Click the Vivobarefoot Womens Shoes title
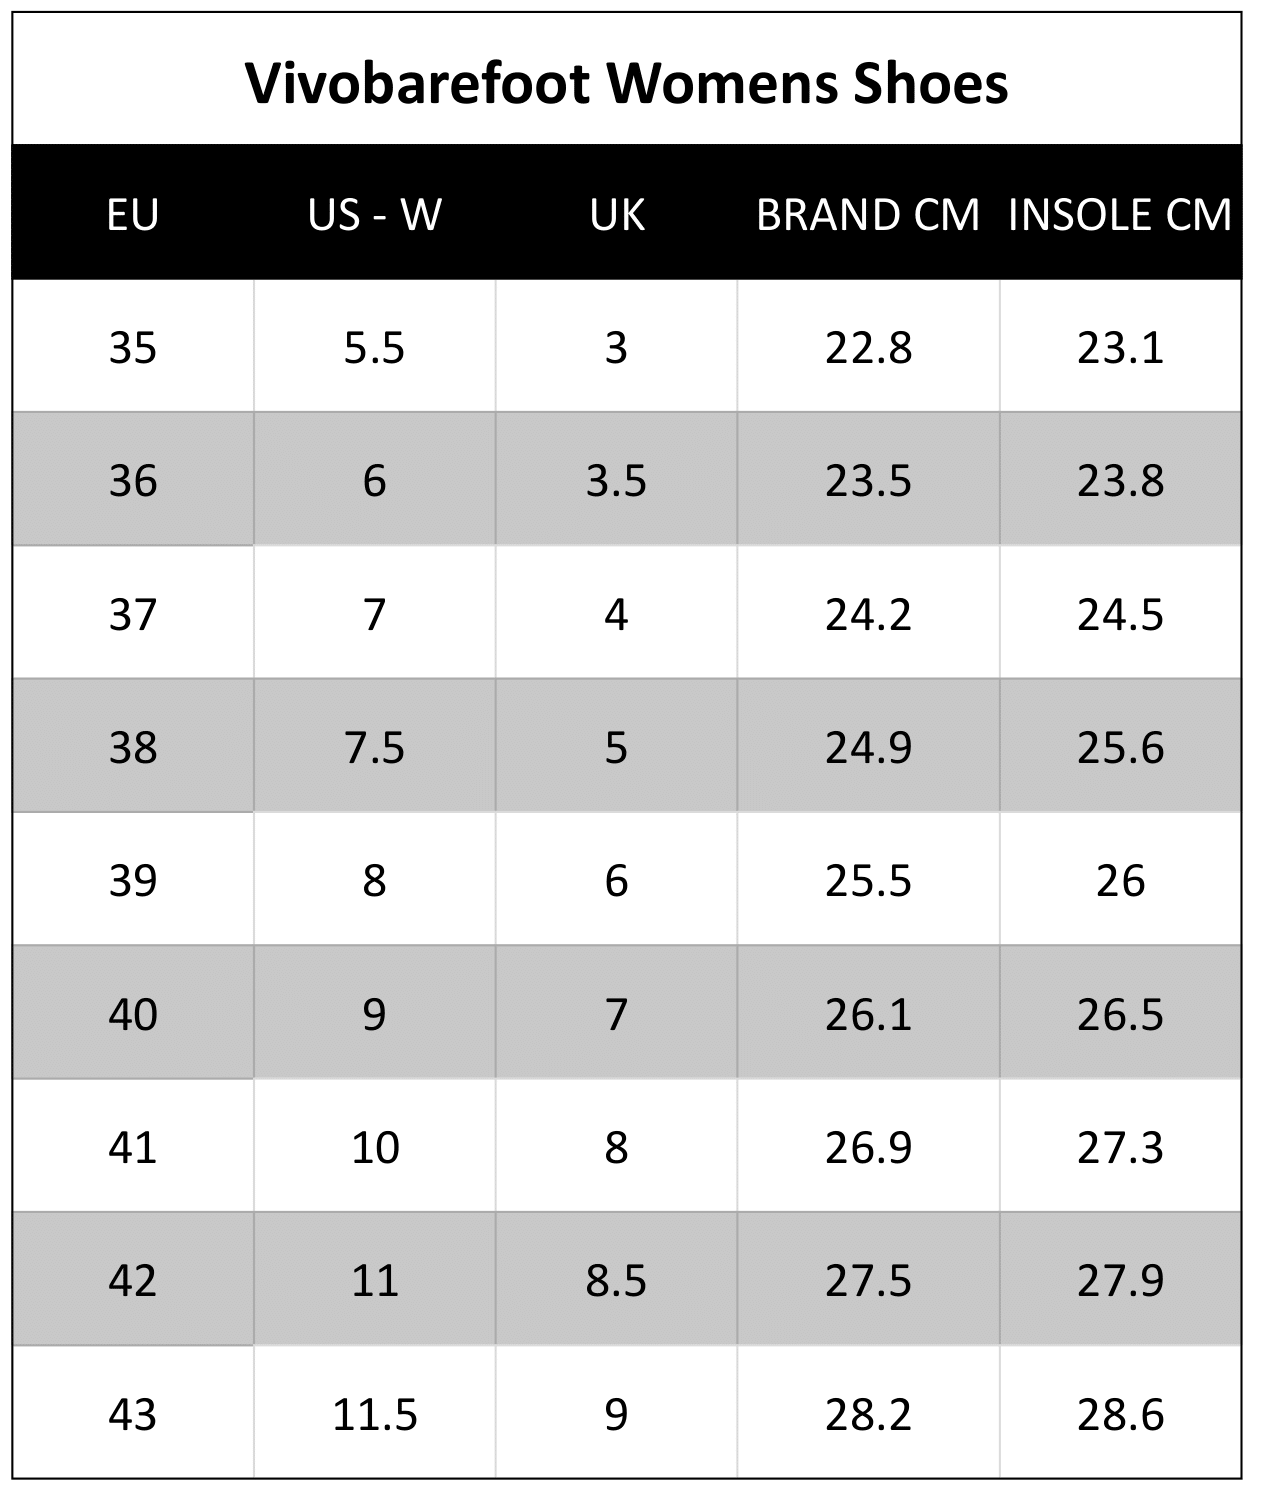 (627, 83)
